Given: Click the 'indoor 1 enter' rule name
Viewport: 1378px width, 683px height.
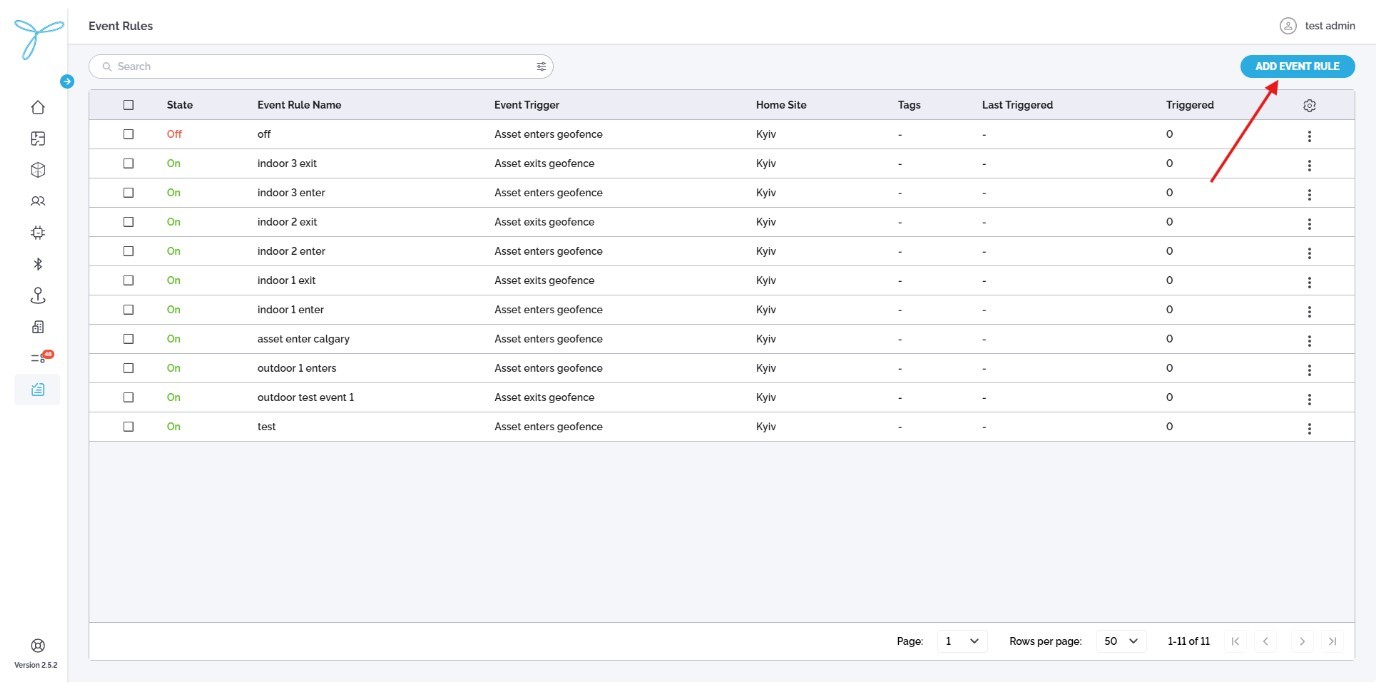Looking at the screenshot, I should 291,310.
